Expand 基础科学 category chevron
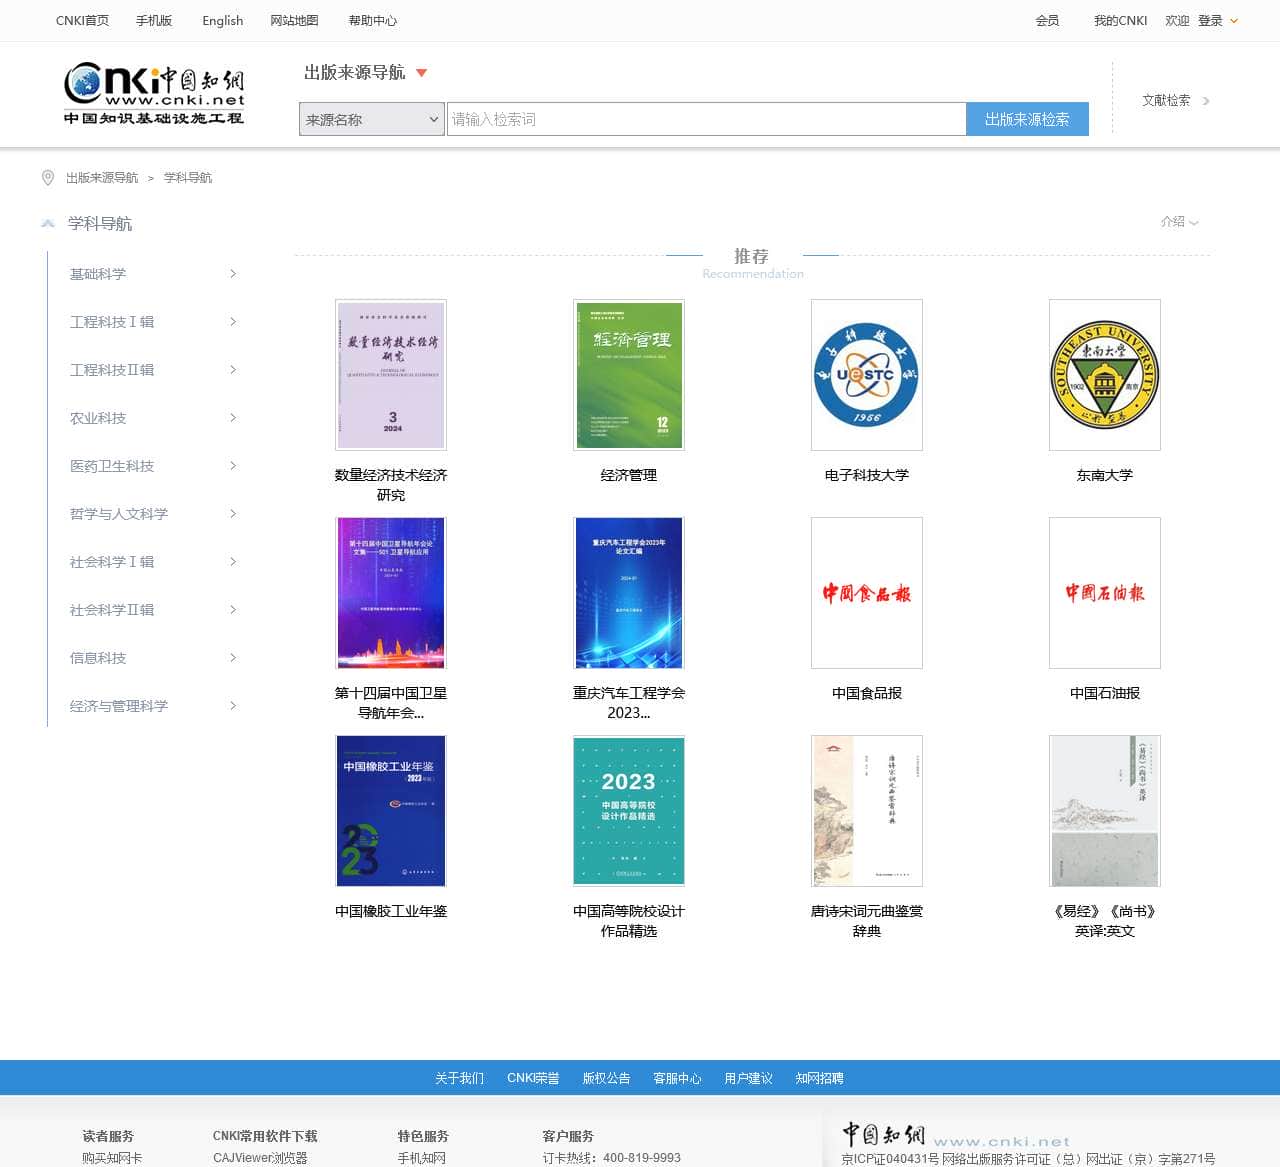Image resolution: width=1280 pixels, height=1167 pixels. tap(233, 274)
